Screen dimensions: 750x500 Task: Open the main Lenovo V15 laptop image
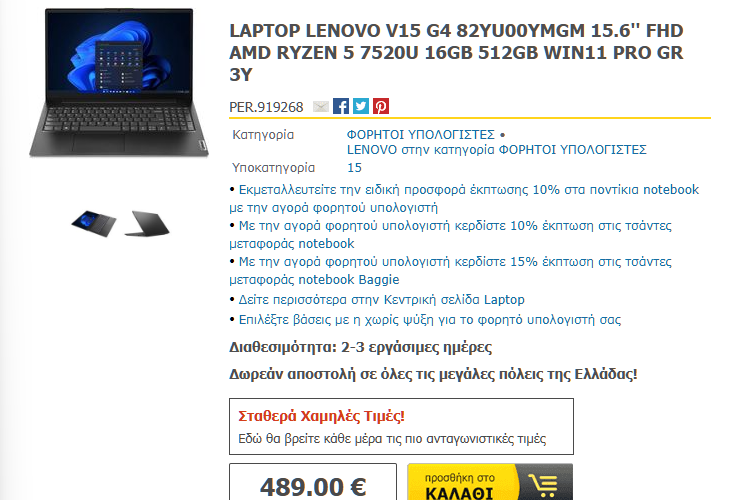click(x=119, y=83)
